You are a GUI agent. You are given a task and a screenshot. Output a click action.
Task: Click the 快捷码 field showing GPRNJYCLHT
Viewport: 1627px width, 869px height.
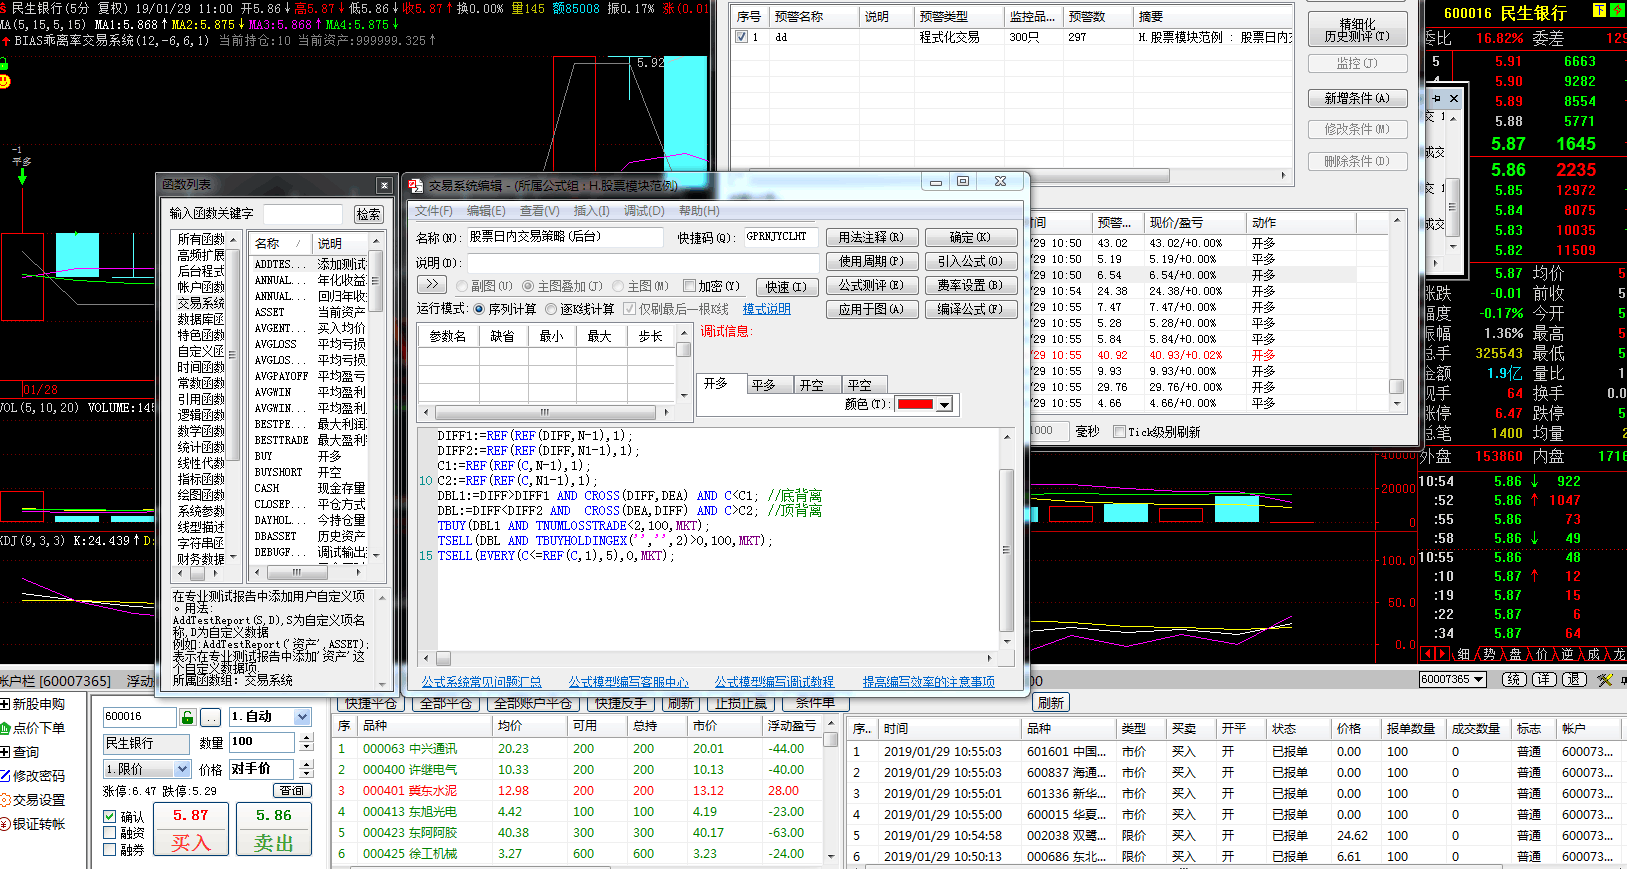(779, 237)
